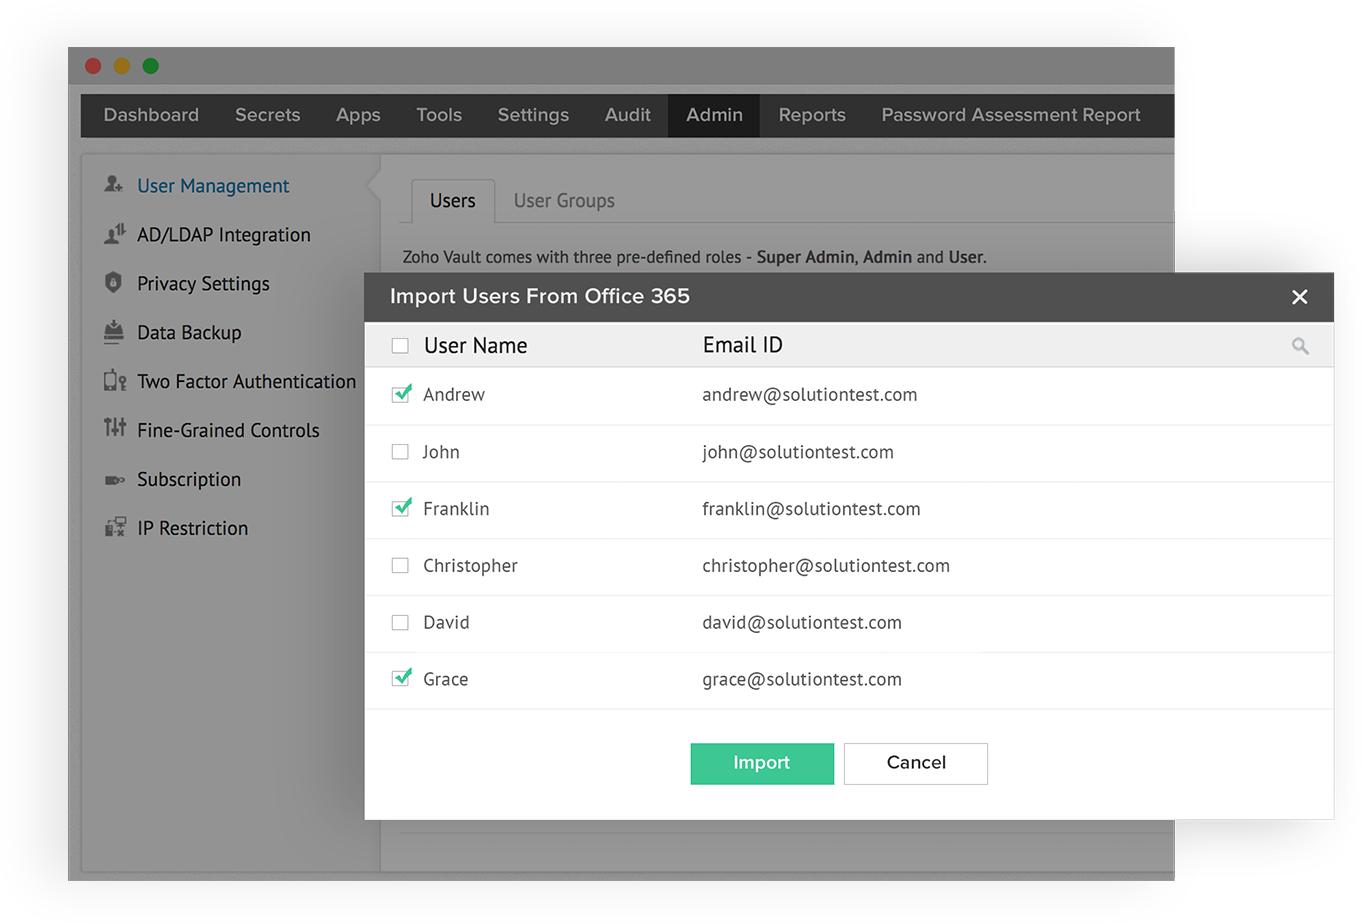
Task: Uncheck the Grace checkbox
Action: pyautogui.click(x=401, y=678)
